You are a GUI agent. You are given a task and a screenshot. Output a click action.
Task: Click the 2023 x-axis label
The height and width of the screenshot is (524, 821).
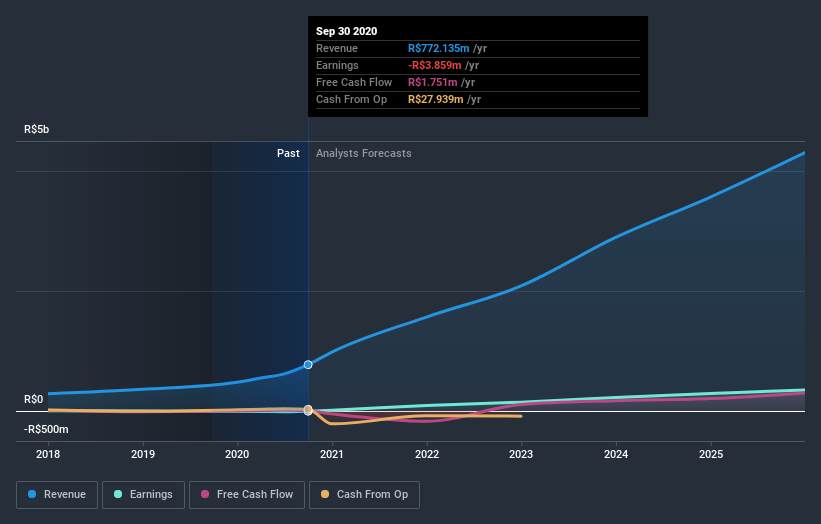pos(521,454)
